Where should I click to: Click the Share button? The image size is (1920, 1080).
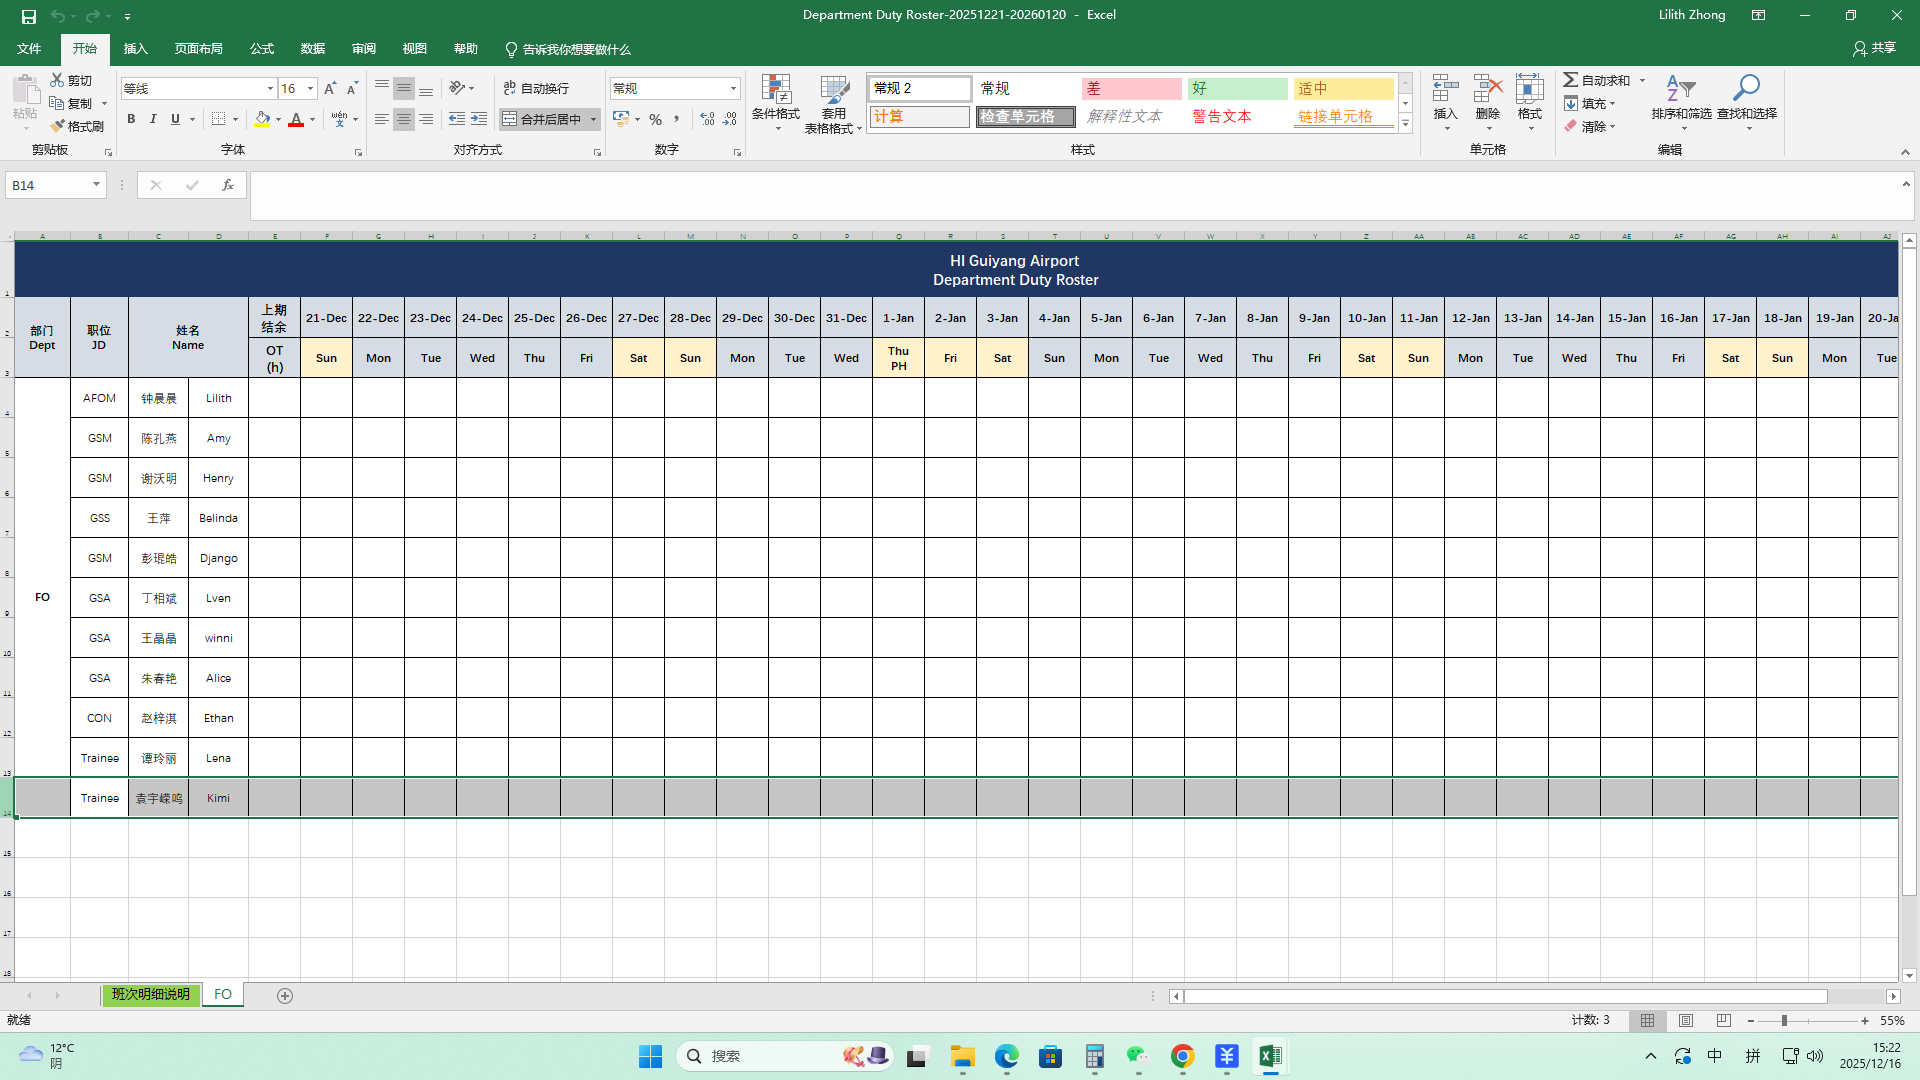[x=1874, y=48]
